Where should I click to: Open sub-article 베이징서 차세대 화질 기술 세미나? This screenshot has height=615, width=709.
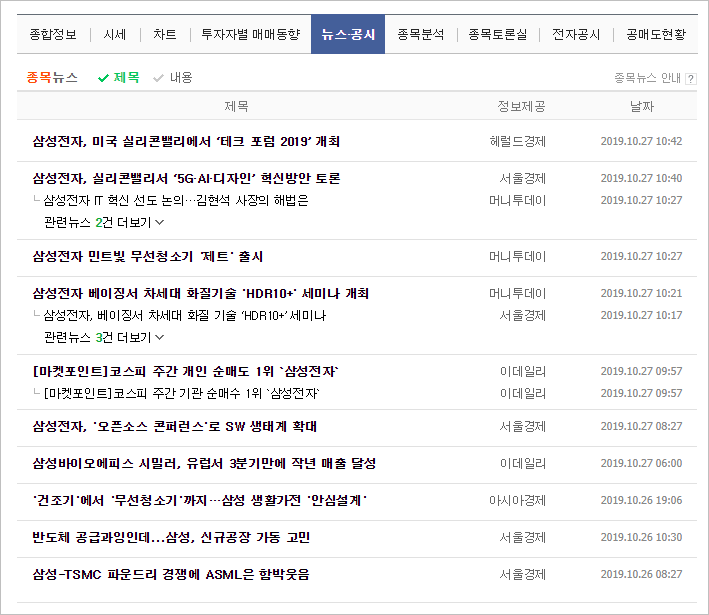[x=184, y=315]
